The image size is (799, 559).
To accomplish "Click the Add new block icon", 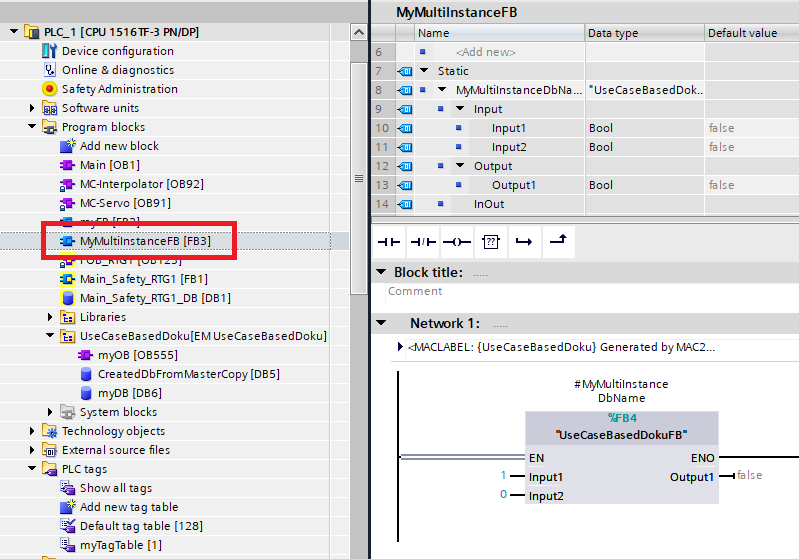I will point(67,146).
